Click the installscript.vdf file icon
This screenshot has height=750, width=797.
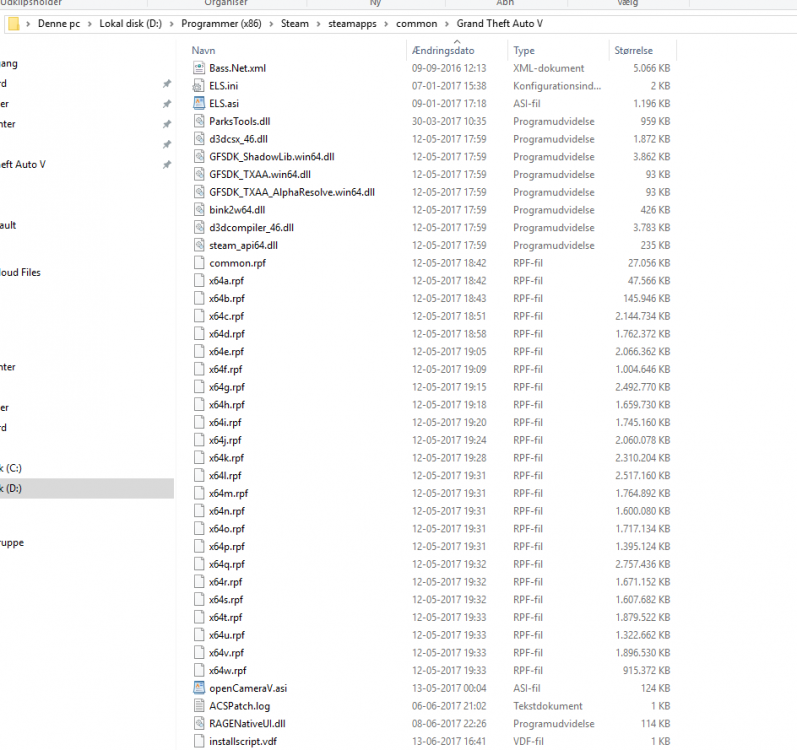[199, 741]
